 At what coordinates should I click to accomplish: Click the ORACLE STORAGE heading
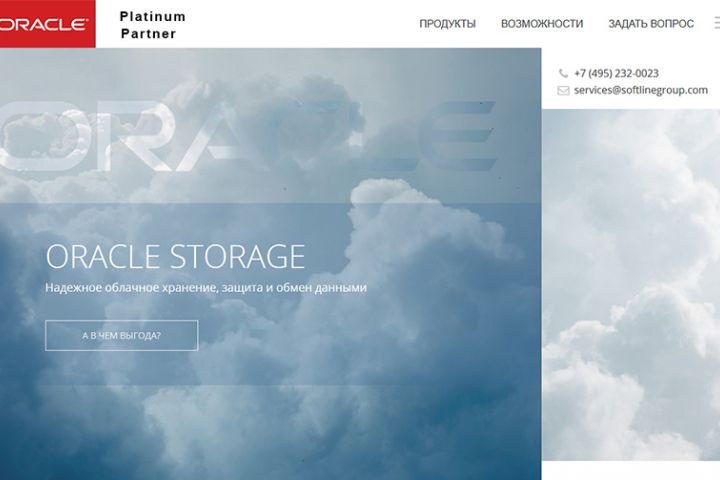coord(175,256)
